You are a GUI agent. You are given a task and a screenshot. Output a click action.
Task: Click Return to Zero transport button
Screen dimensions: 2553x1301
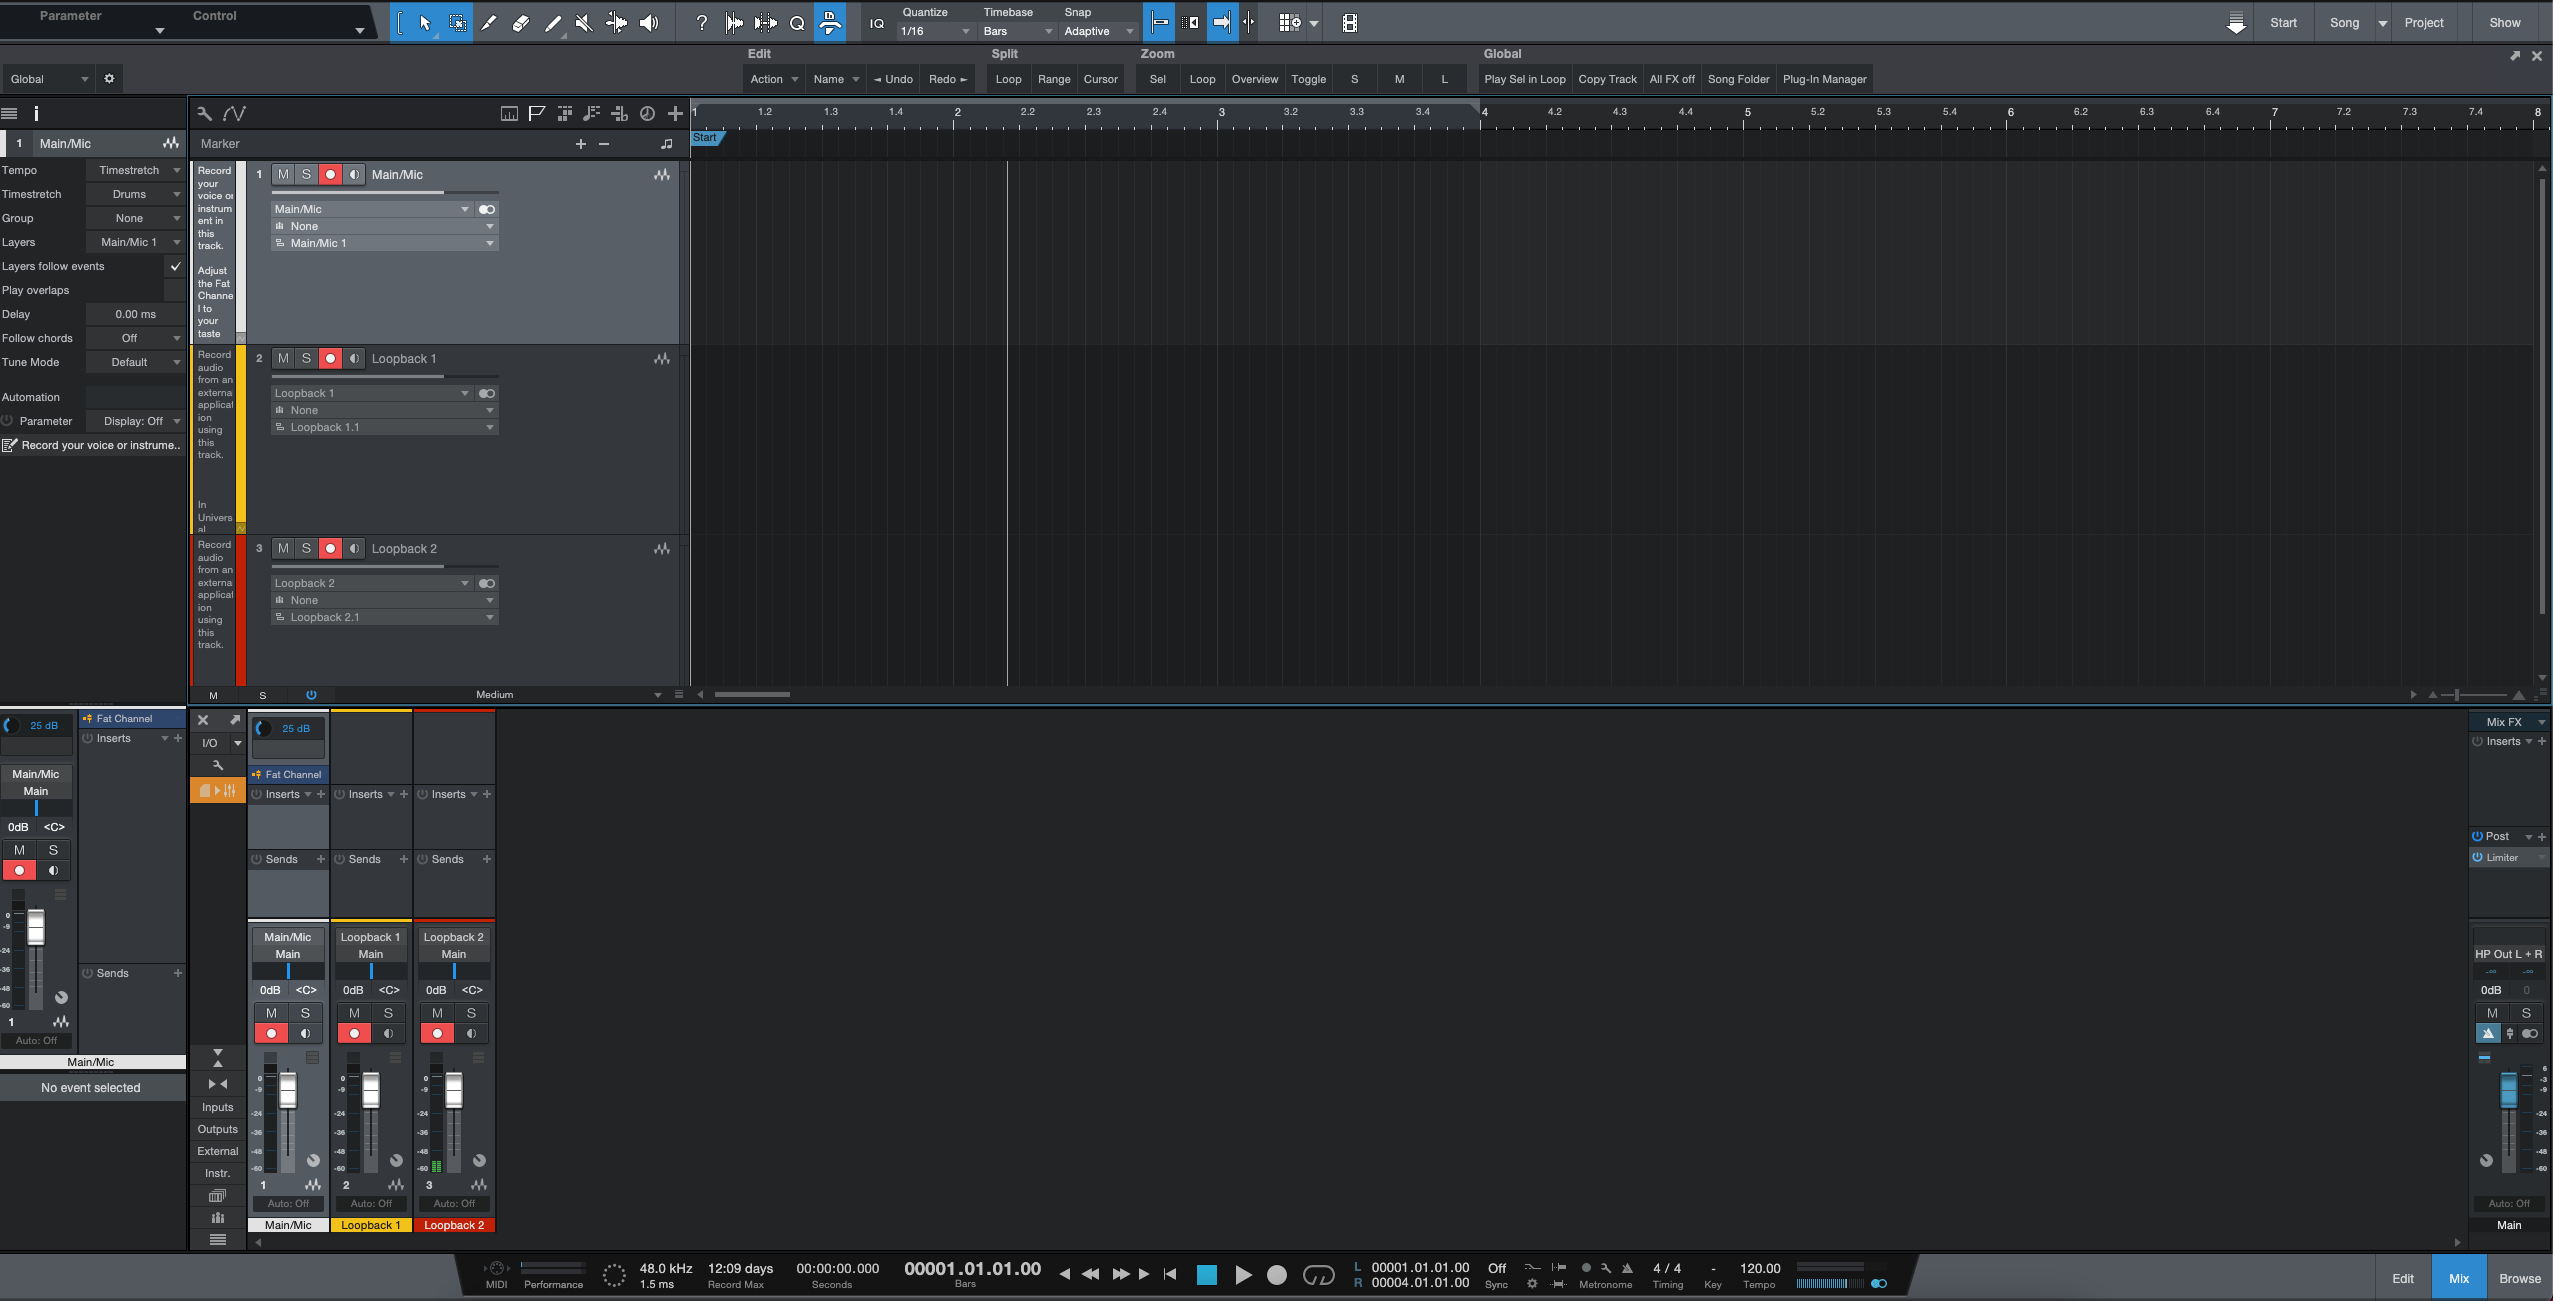click(x=1170, y=1274)
